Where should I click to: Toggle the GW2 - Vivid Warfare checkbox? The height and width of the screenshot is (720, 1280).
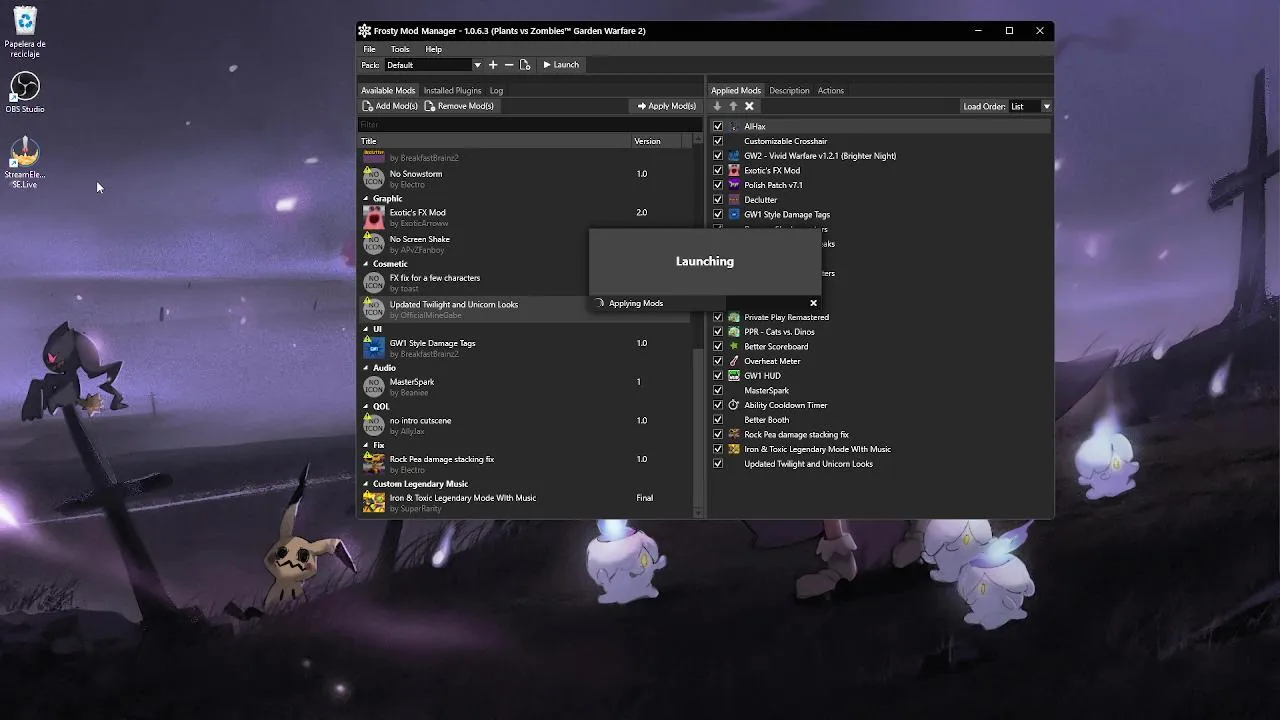[x=718, y=156]
